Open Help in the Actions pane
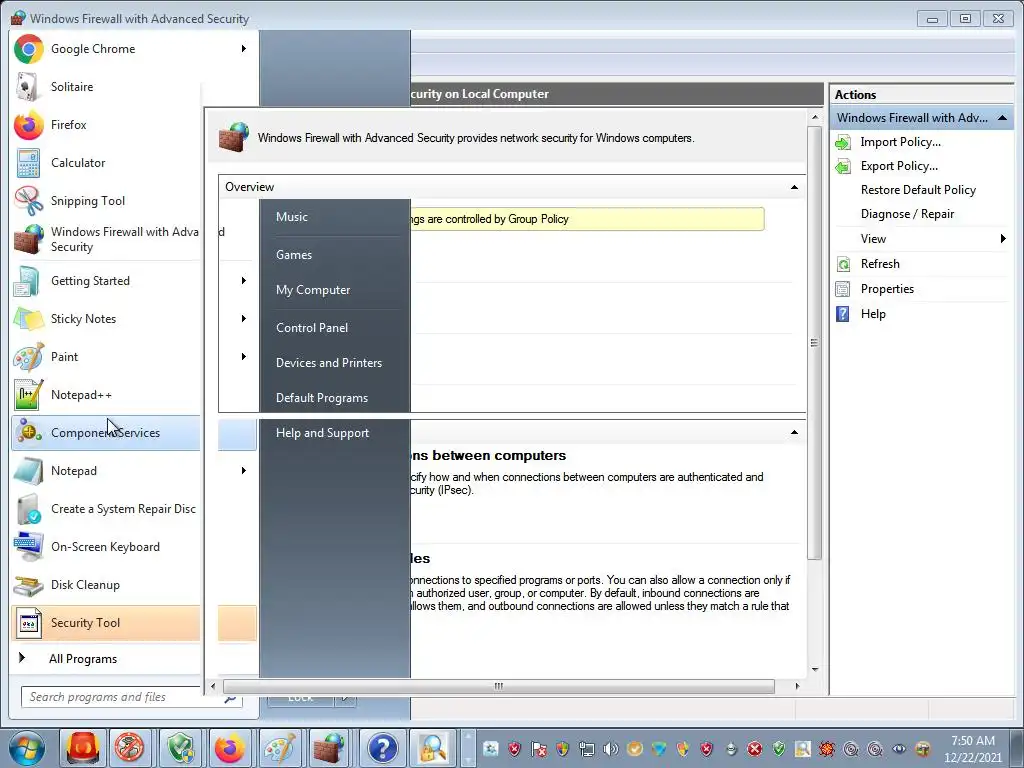1024x768 pixels. coord(872,314)
